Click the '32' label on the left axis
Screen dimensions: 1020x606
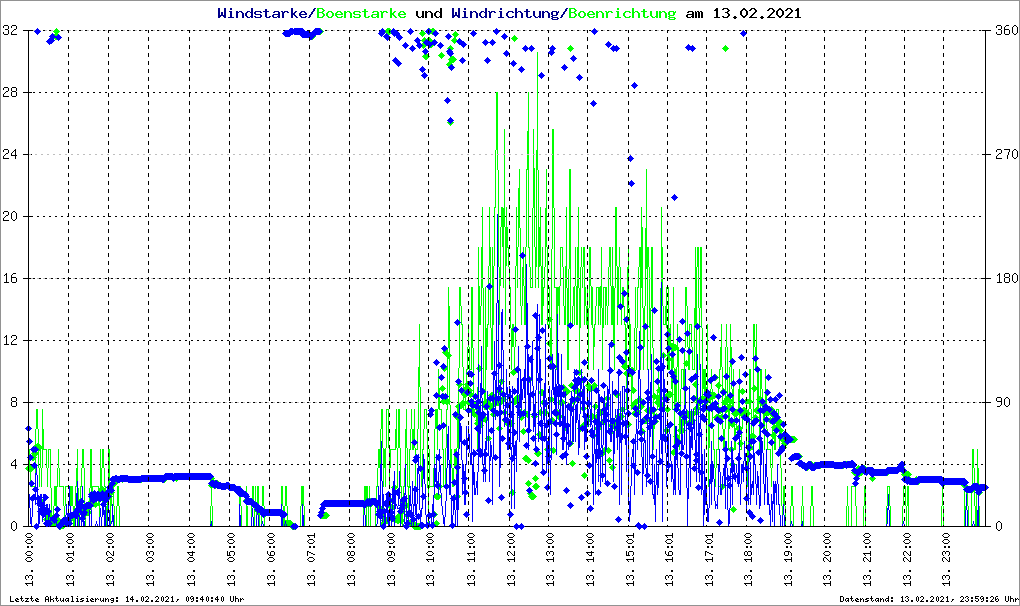pos(11,31)
